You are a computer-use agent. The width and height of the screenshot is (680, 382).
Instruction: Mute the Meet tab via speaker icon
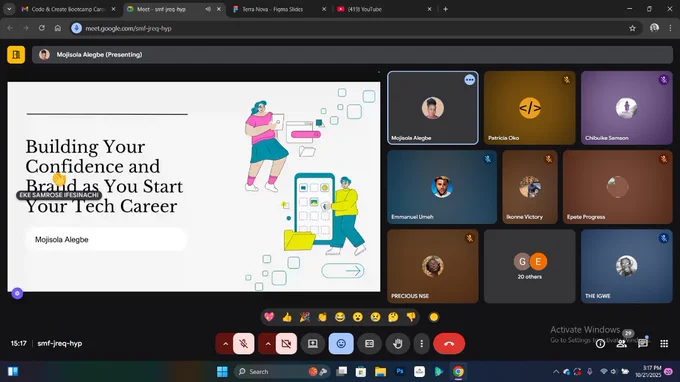click(x=208, y=9)
